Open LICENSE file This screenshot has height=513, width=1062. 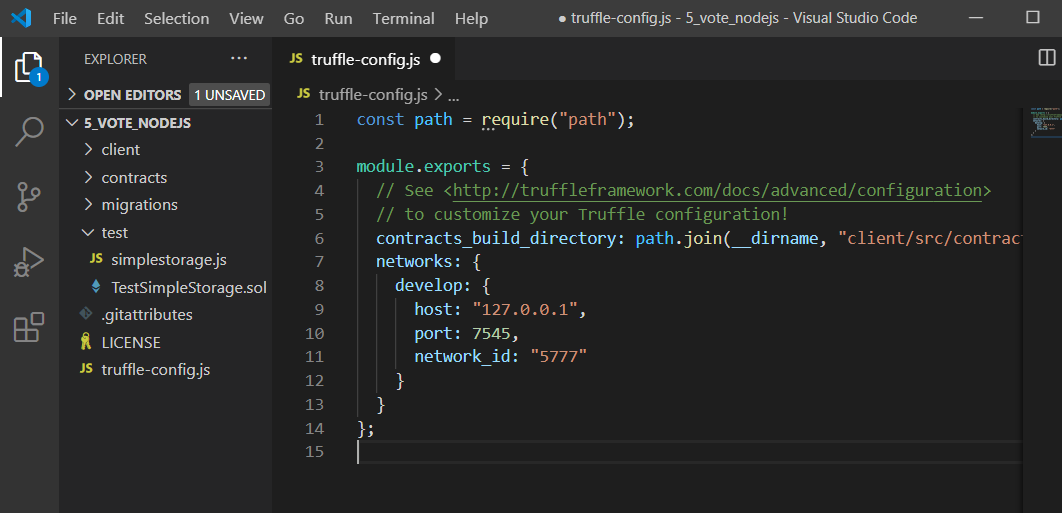[x=165, y=342]
